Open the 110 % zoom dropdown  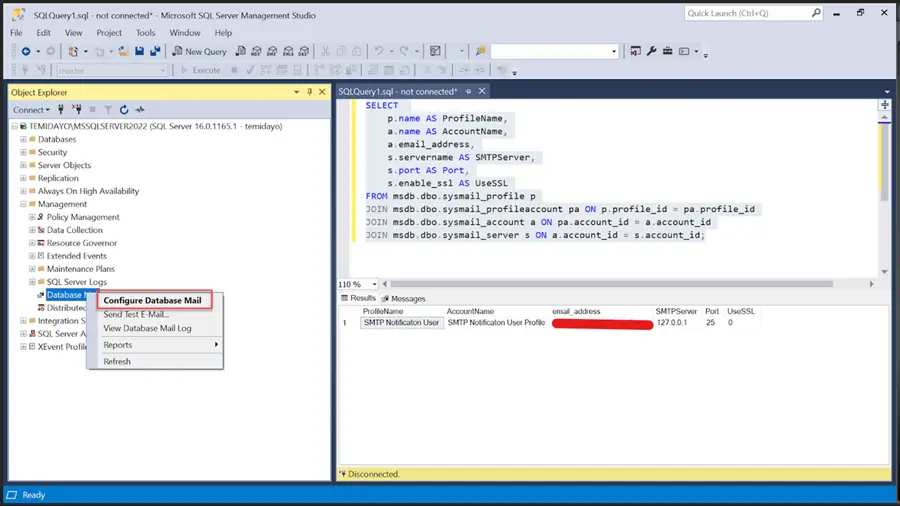tap(374, 284)
